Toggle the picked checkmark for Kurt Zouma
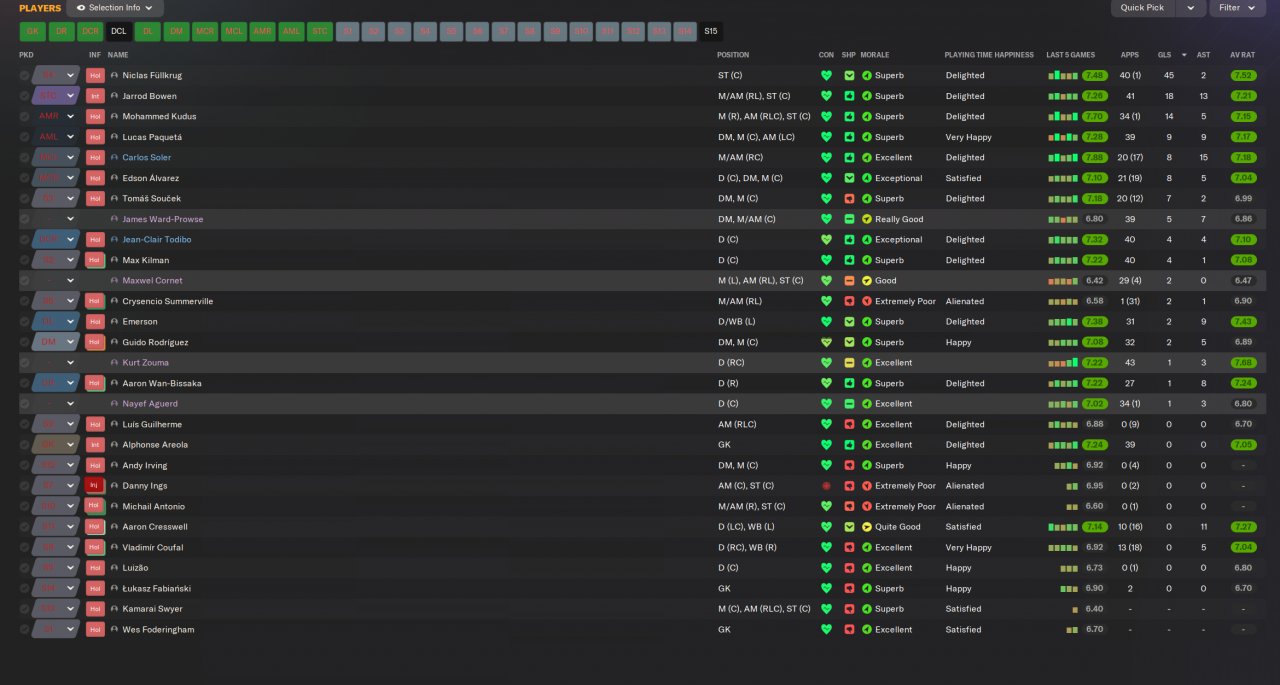 (x=25, y=363)
